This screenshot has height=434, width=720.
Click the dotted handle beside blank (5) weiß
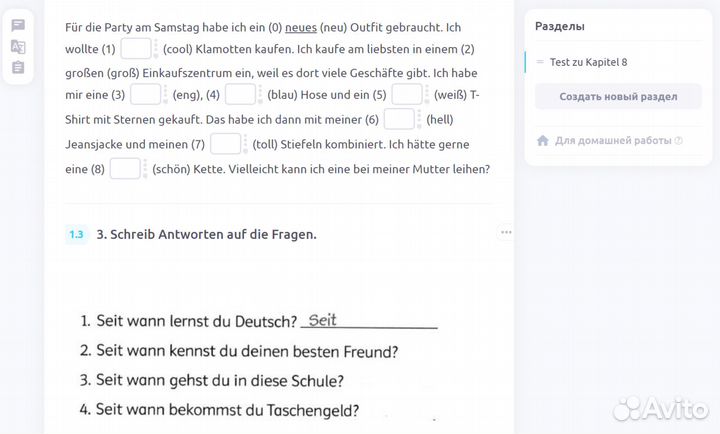(426, 95)
